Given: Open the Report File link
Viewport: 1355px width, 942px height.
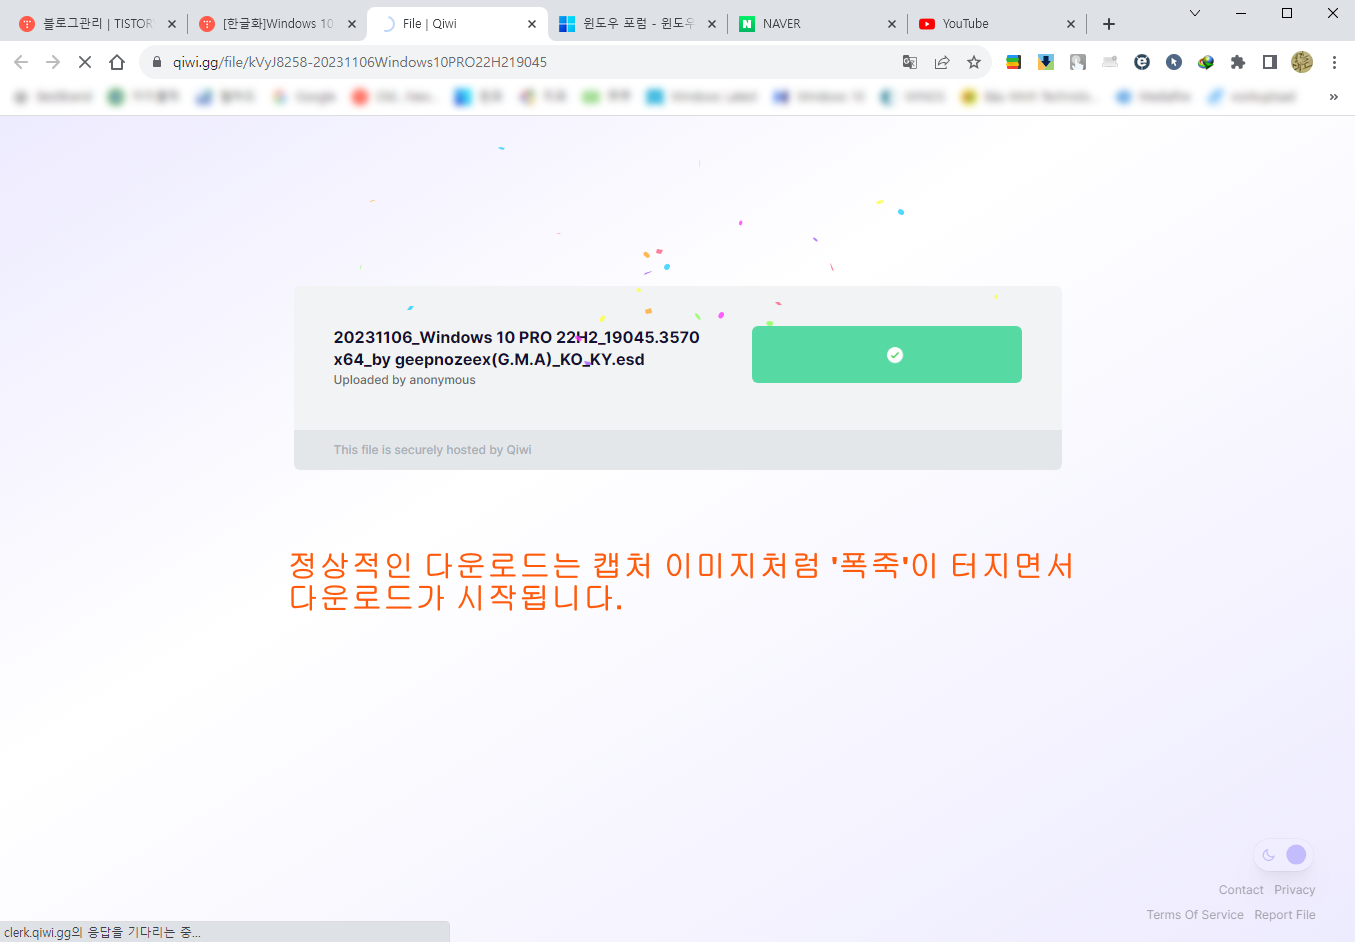Looking at the screenshot, I should (x=1285, y=915).
